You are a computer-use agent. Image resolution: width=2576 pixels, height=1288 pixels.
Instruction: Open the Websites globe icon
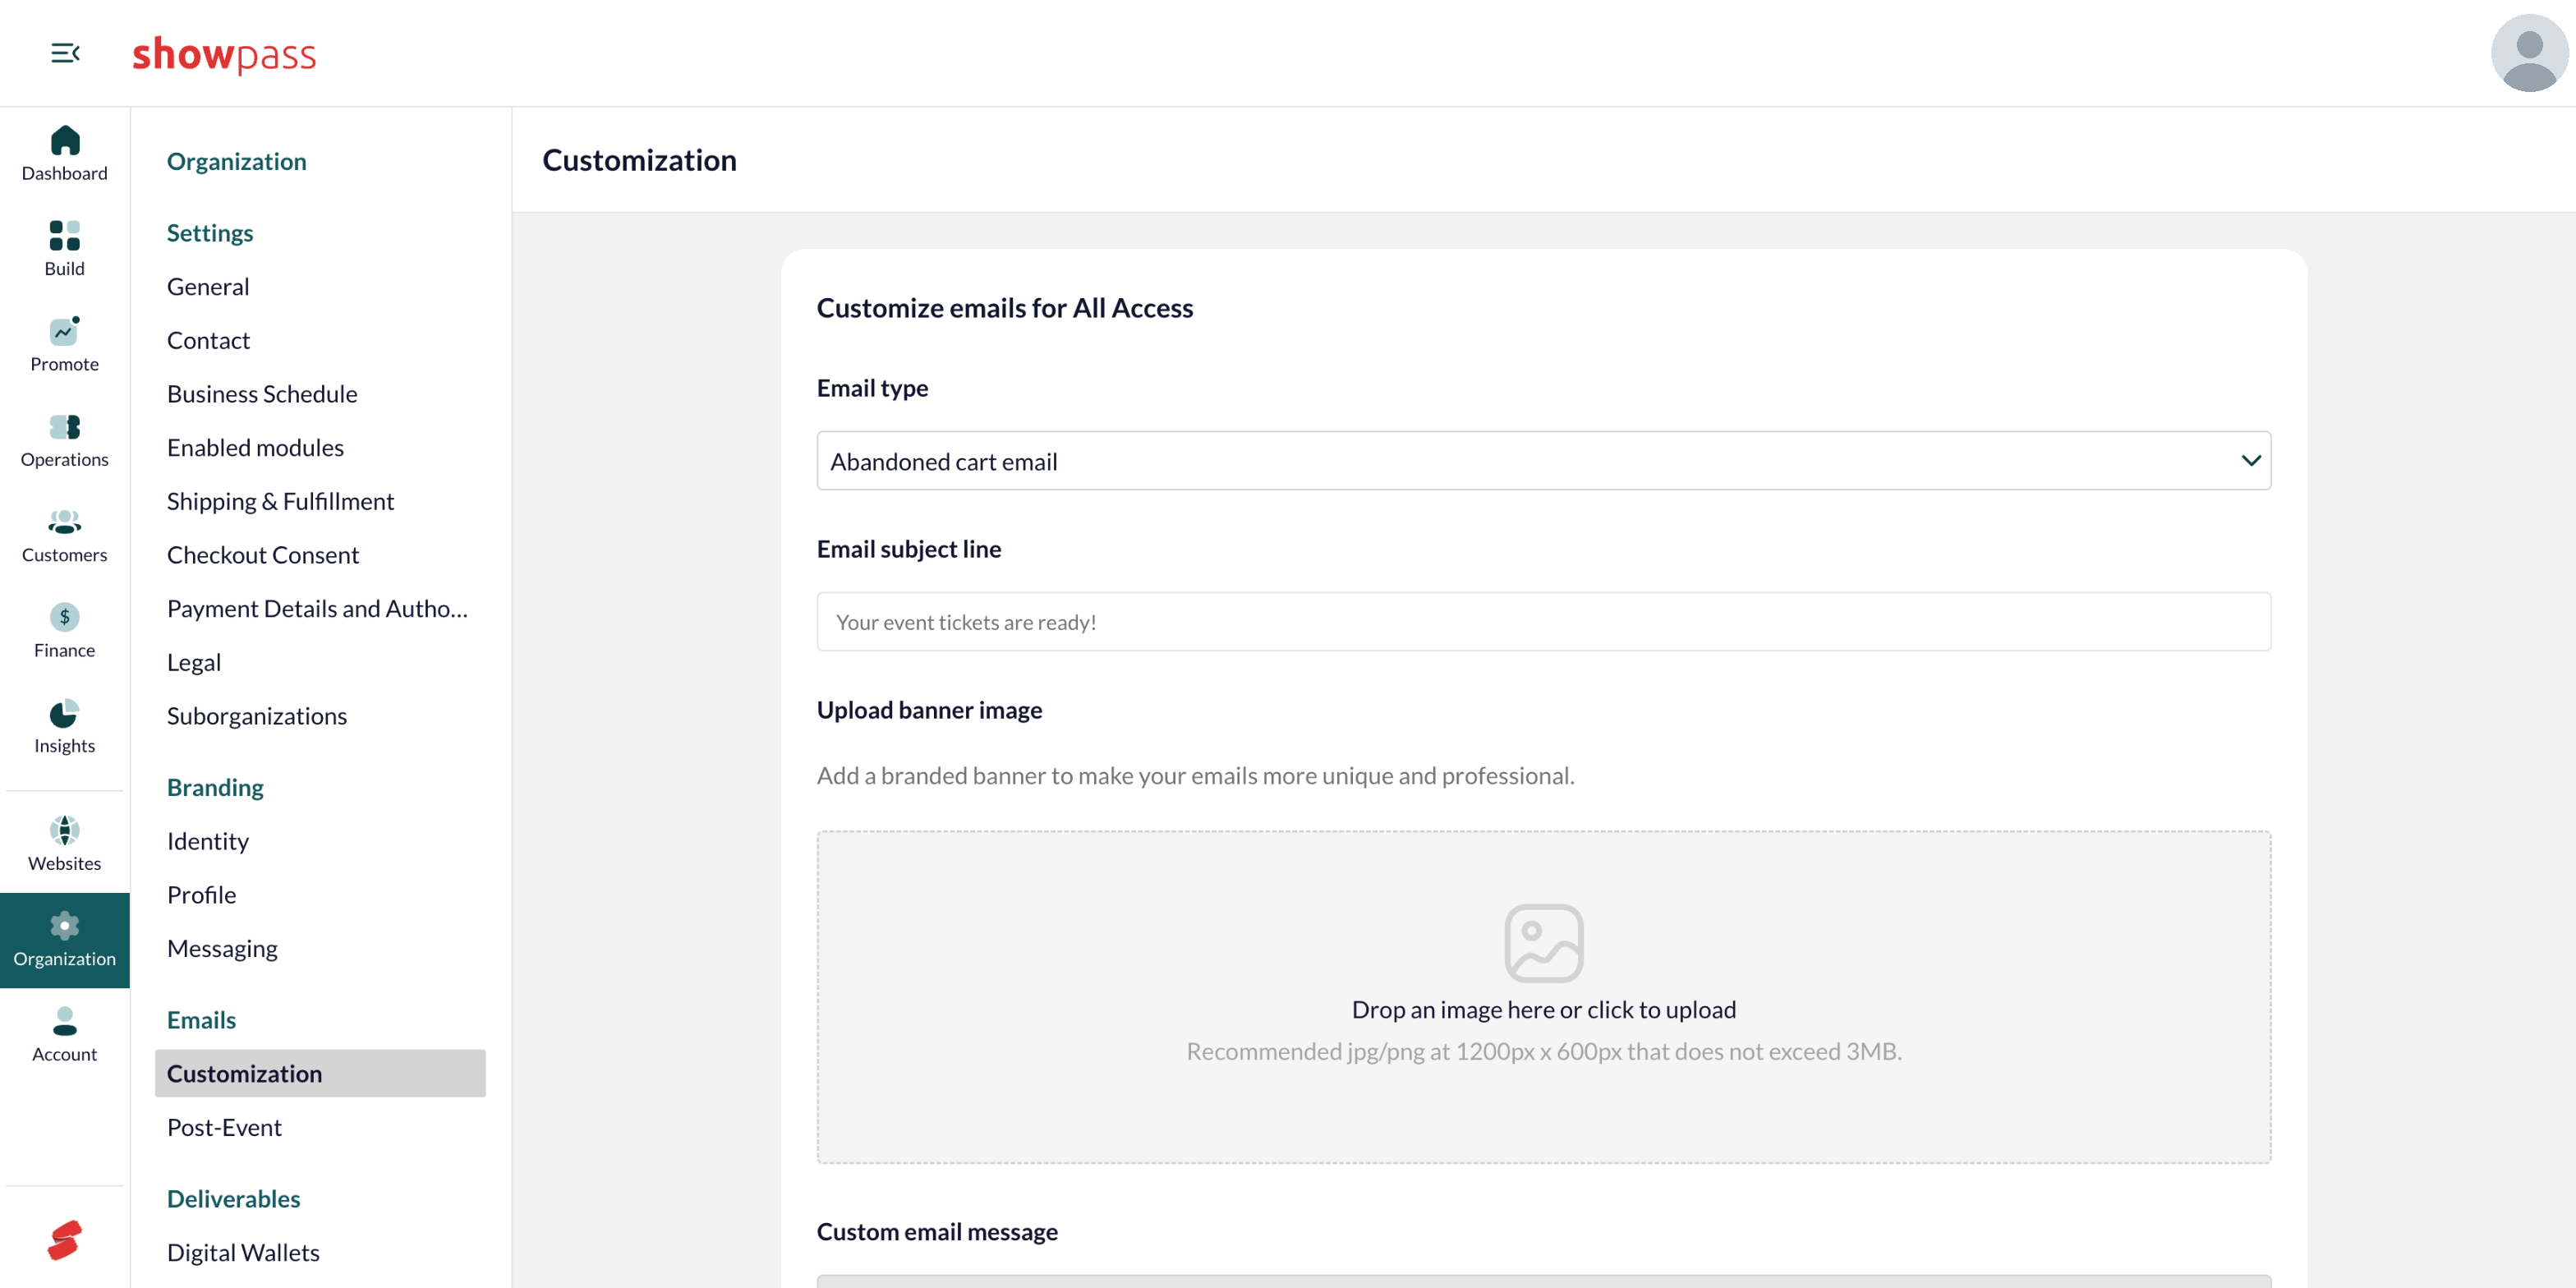[x=65, y=830]
